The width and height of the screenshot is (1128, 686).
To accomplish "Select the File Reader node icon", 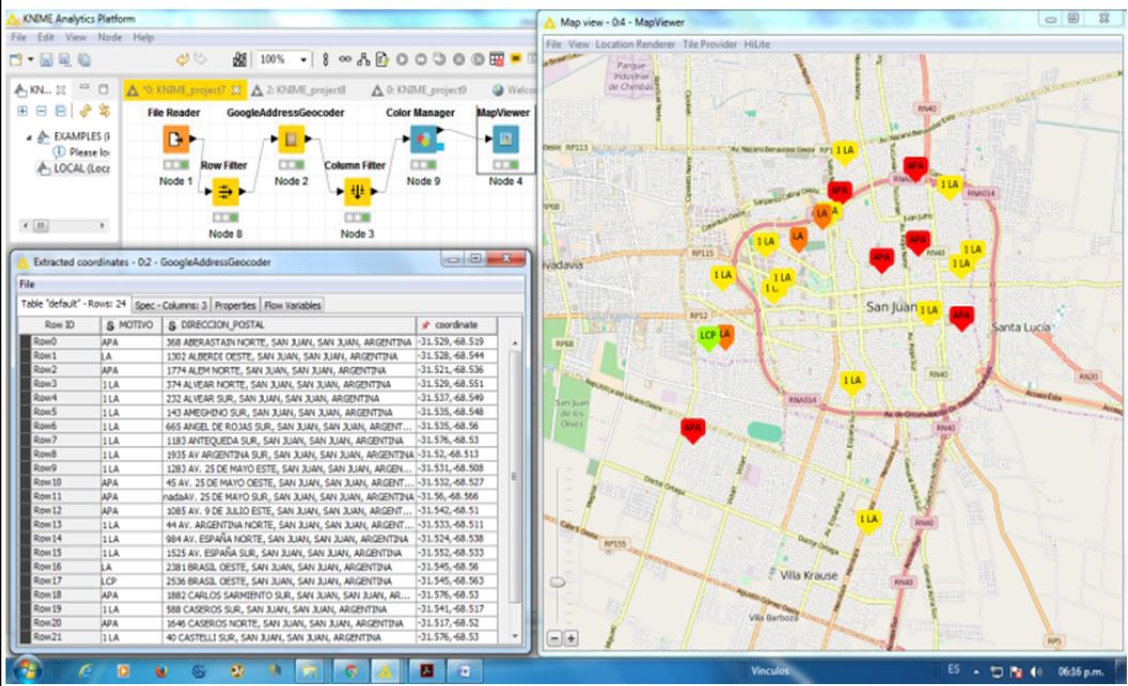I will [x=176, y=139].
